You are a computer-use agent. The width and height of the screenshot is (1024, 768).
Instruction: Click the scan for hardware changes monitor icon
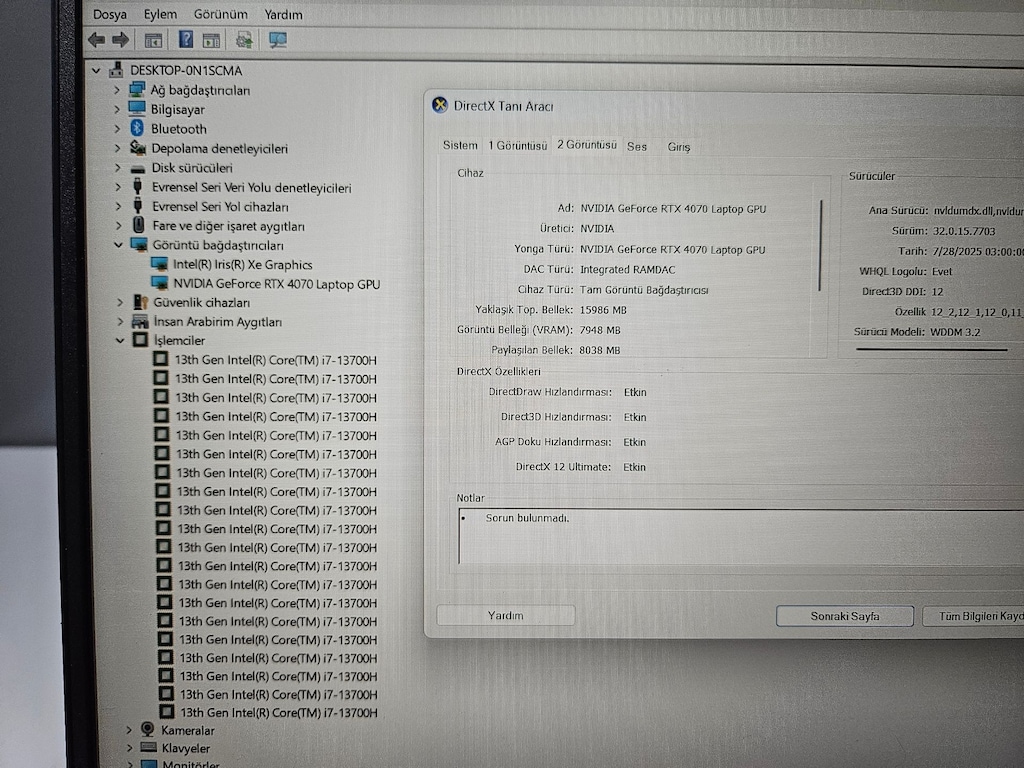(278, 40)
